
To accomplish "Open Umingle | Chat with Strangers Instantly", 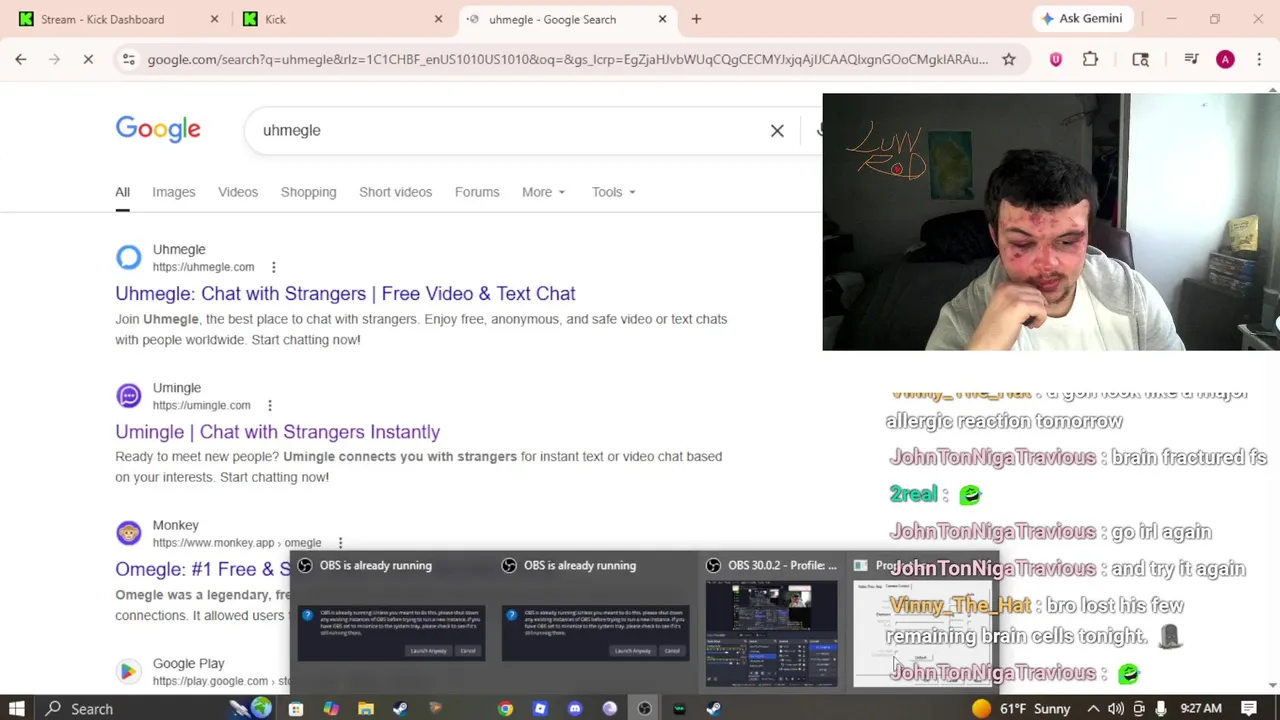I will pyautogui.click(x=277, y=431).
